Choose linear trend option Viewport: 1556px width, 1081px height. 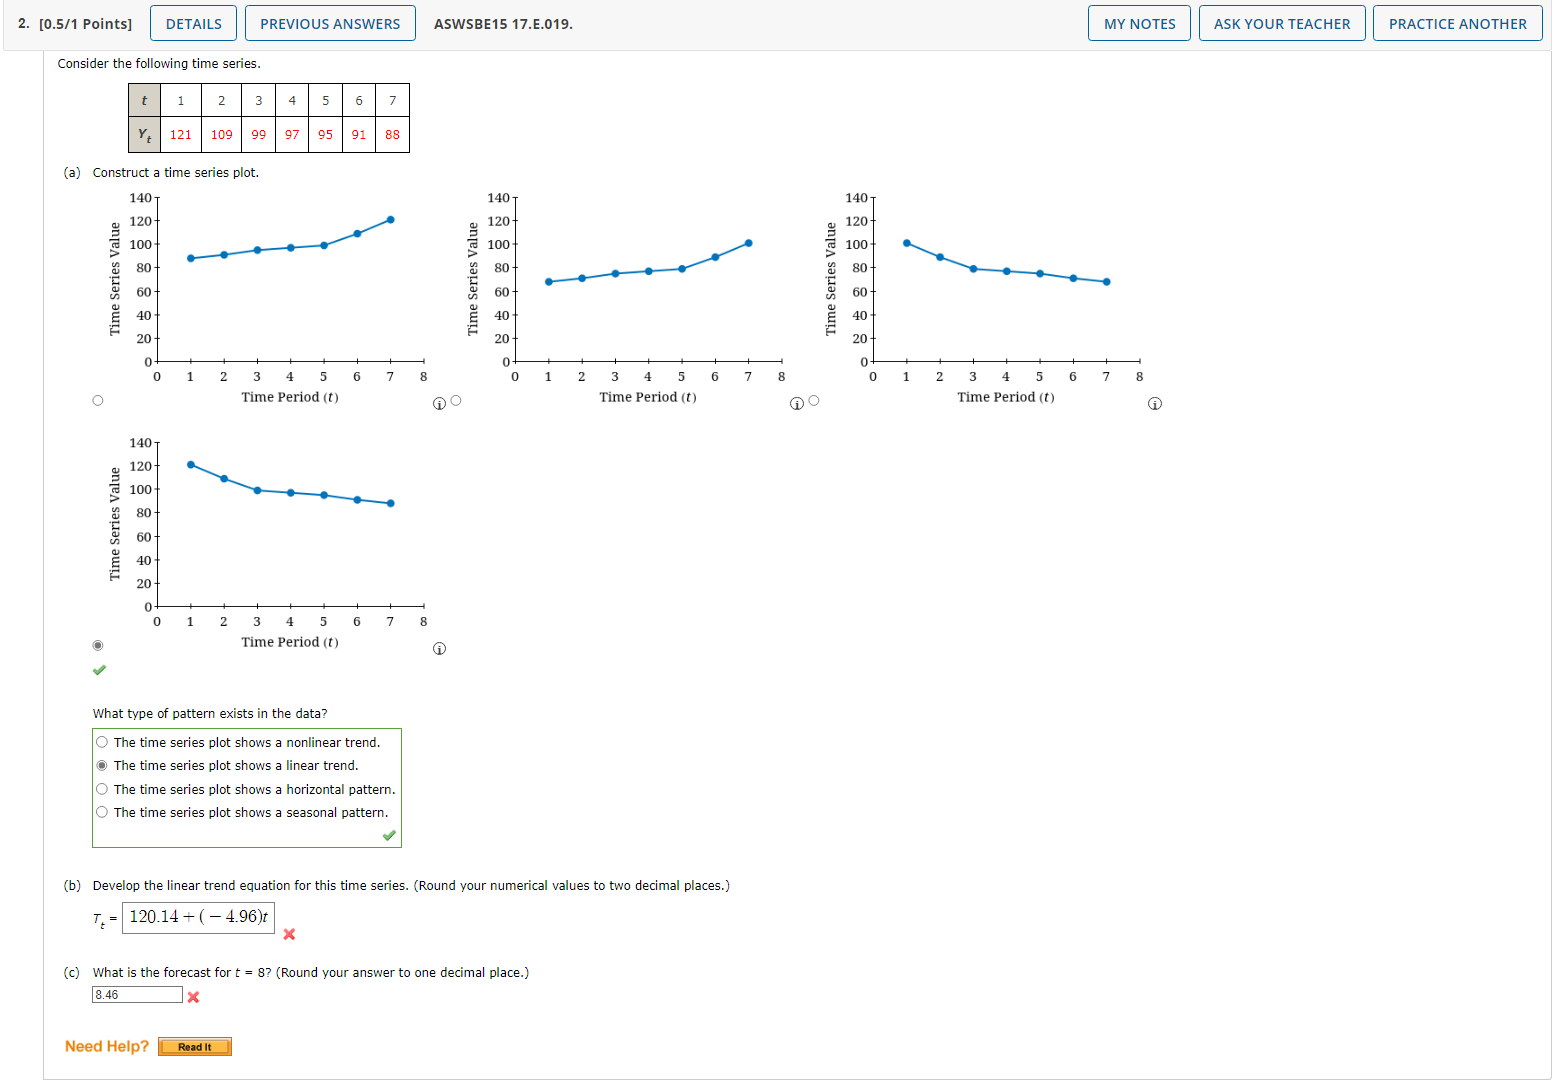tap(102, 766)
